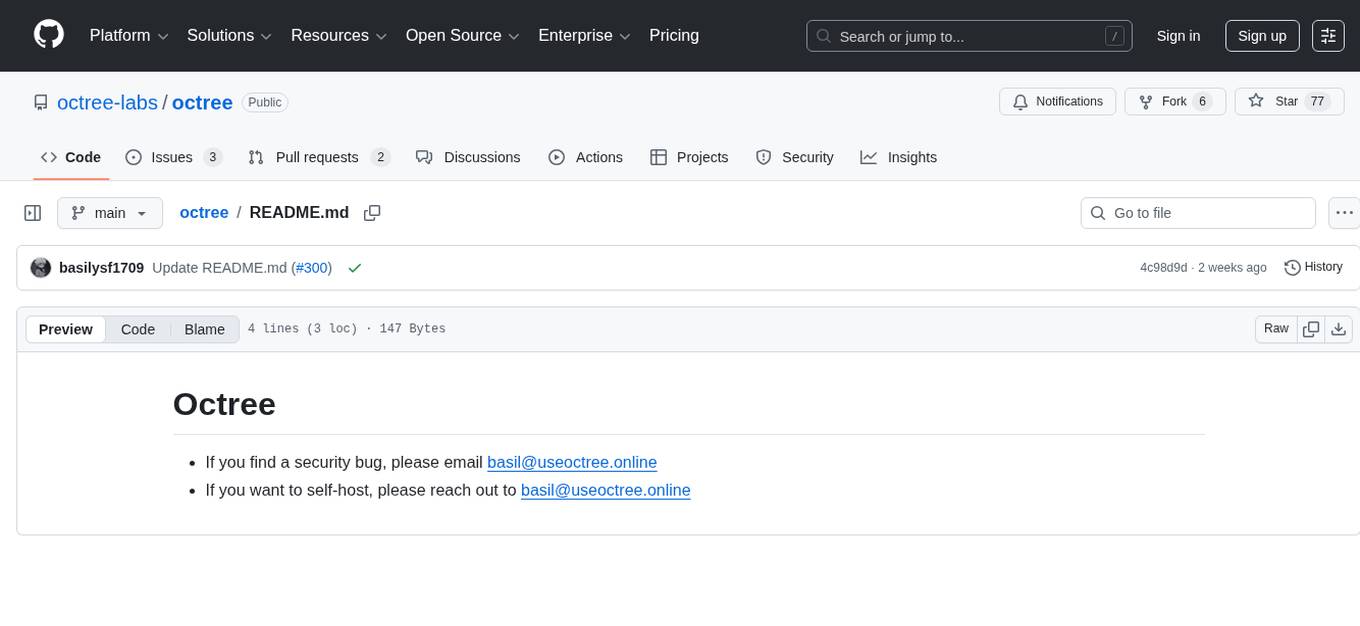Image resolution: width=1360 pixels, height=626 pixels.
Task: Click the GitHub logo icon
Action: click(x=49, y=35)
